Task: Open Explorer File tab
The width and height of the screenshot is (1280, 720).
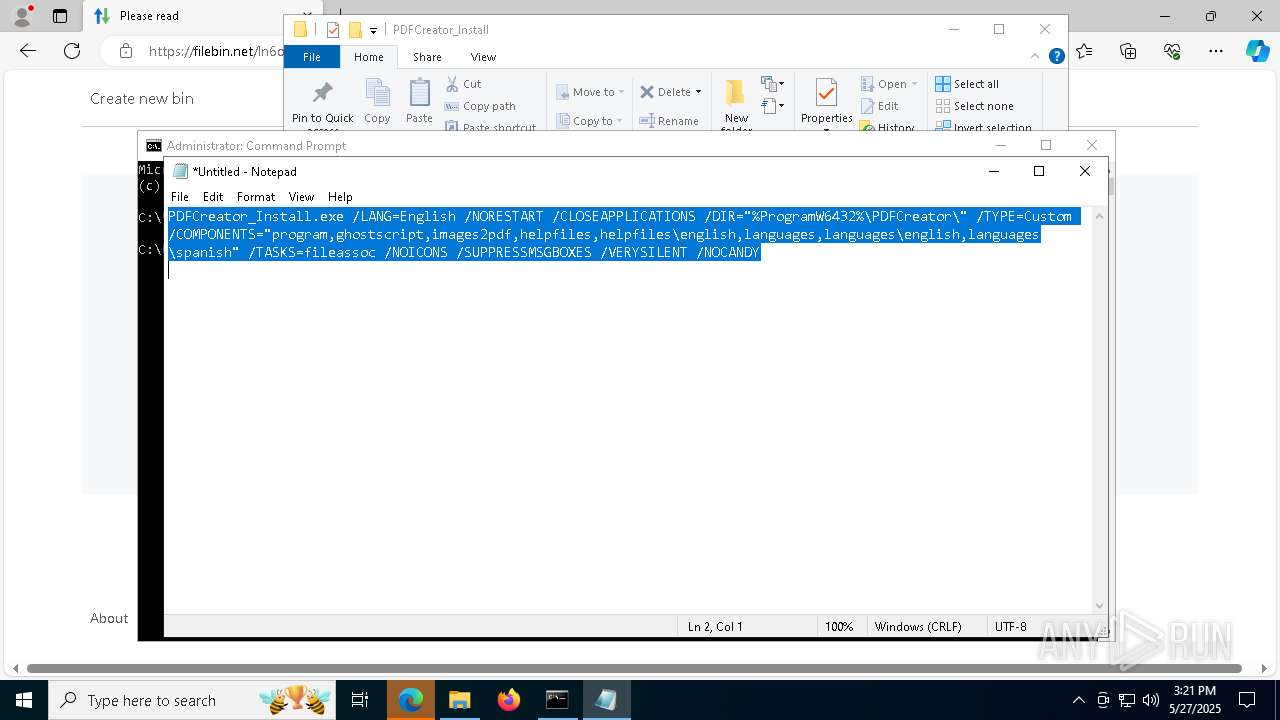Action: pos(312,57)
